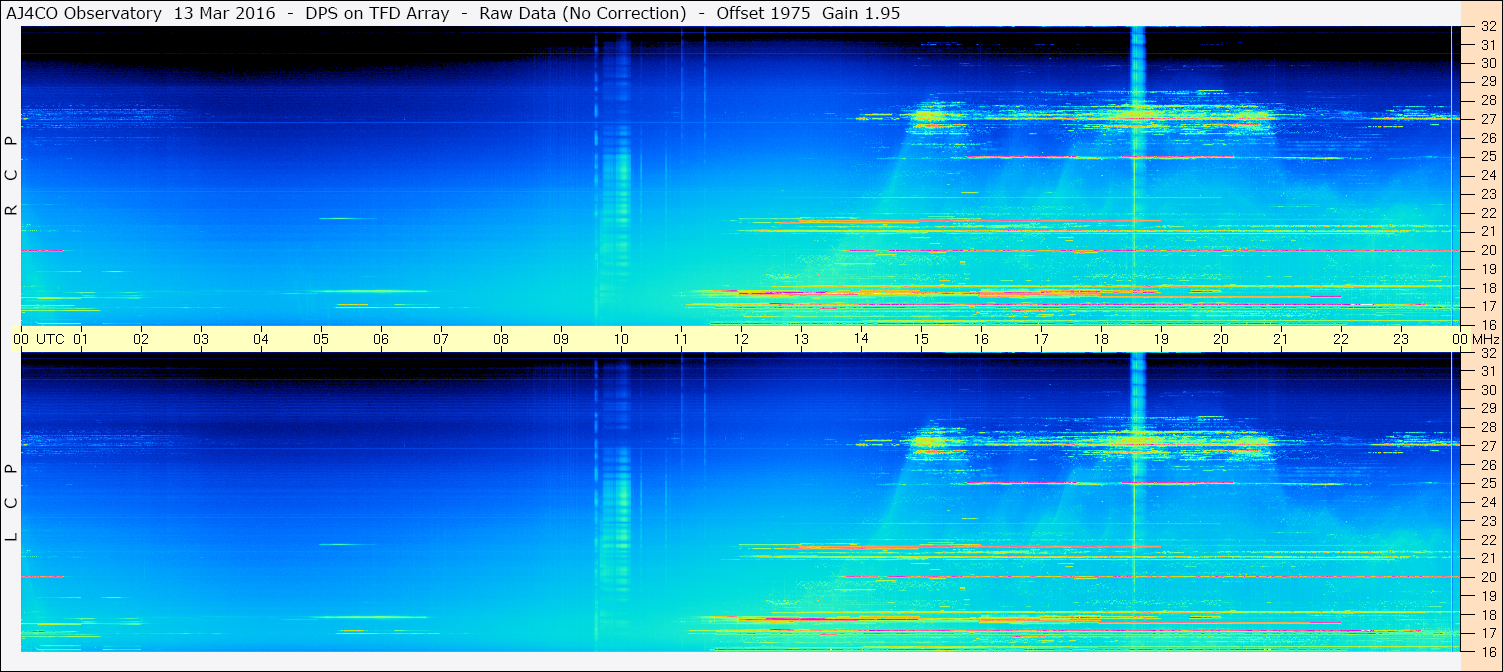This screenshot has width=1503, height=672.
Task: Select the 05 hour tick label
Action: (x=321, y=339)
